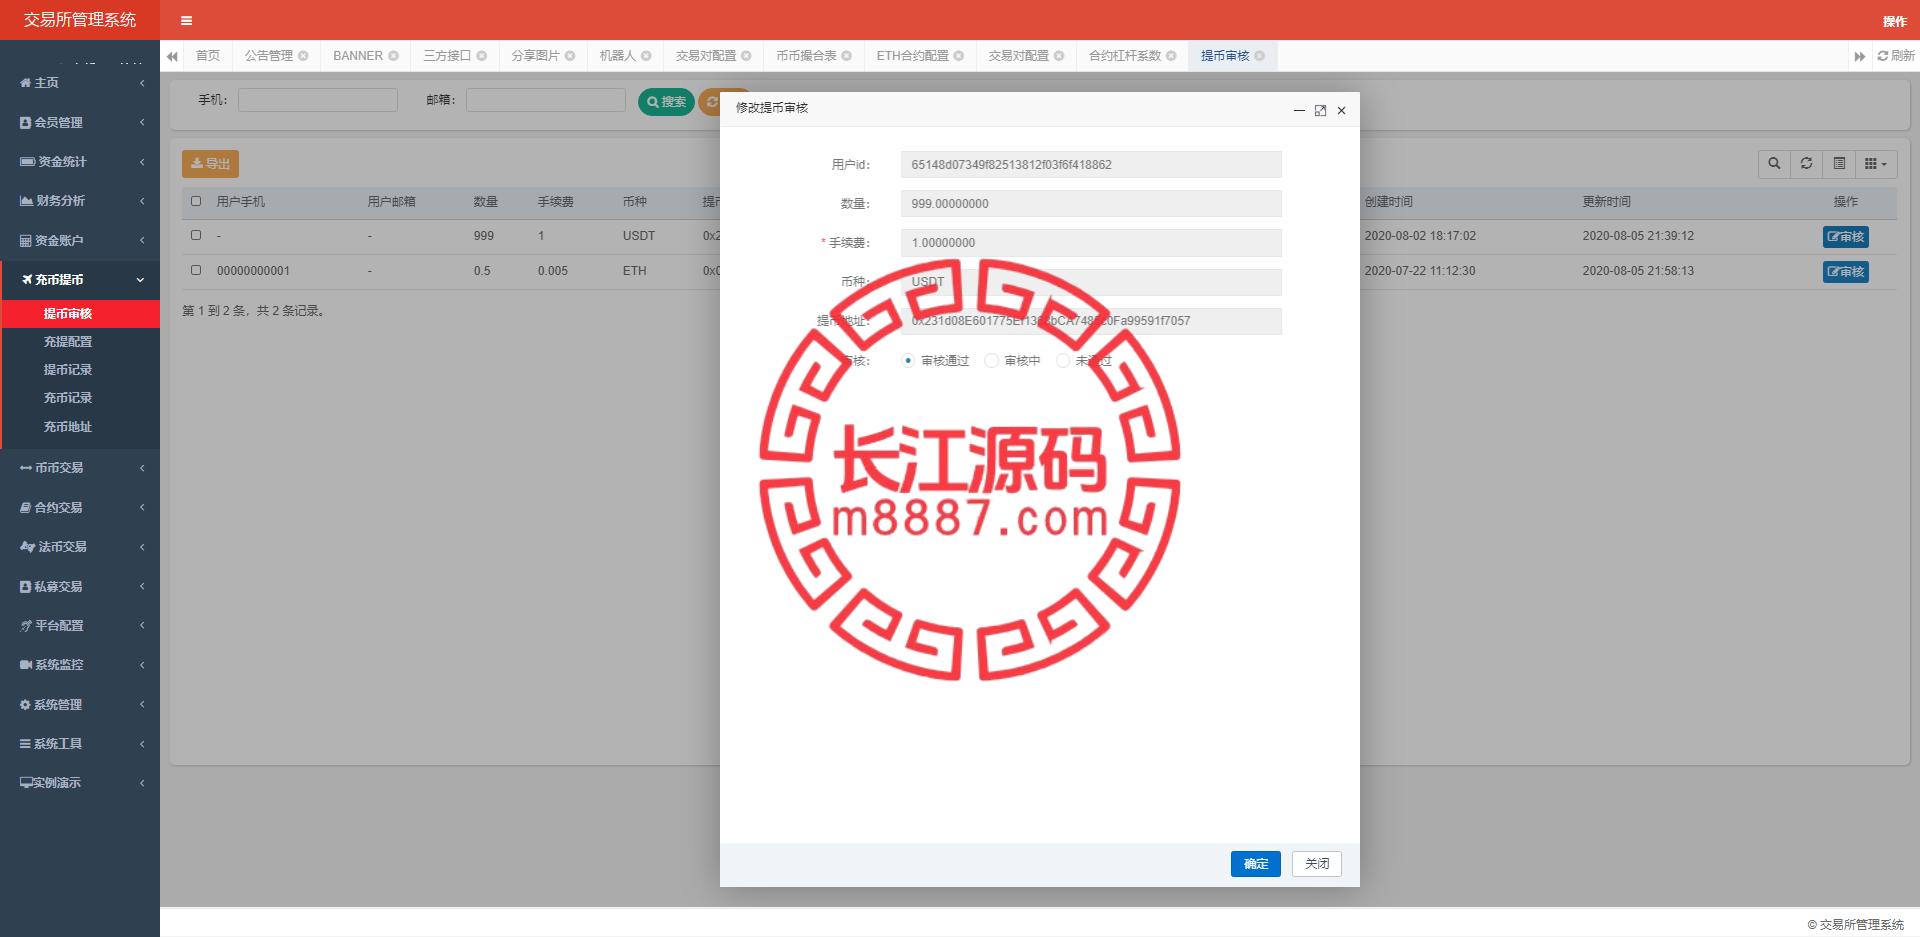Screen dimensions: 1920x937
Task: Click the 手机 search input field
Action: tap(318, 100)
